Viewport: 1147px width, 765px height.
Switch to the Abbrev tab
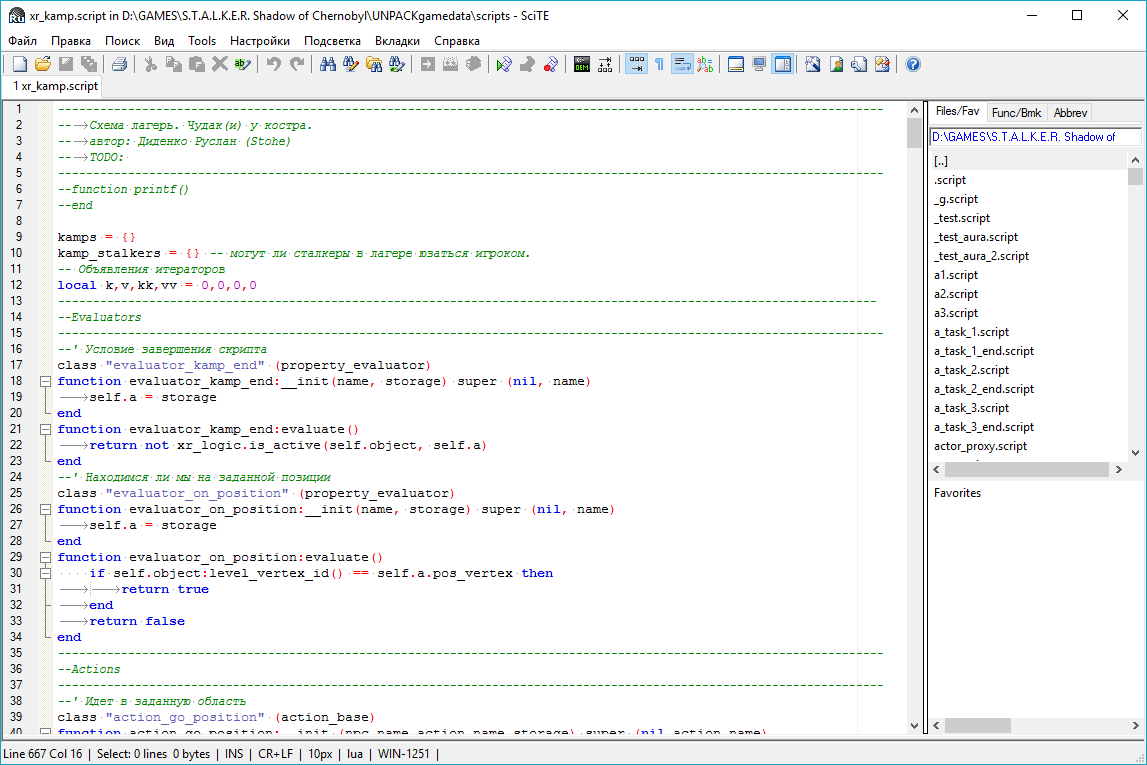1070,113
